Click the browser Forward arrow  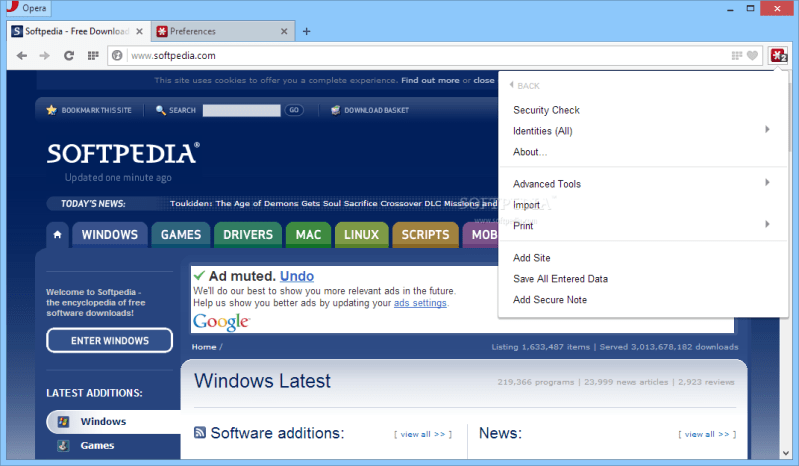pyautogui.click(x=44, y=56)
